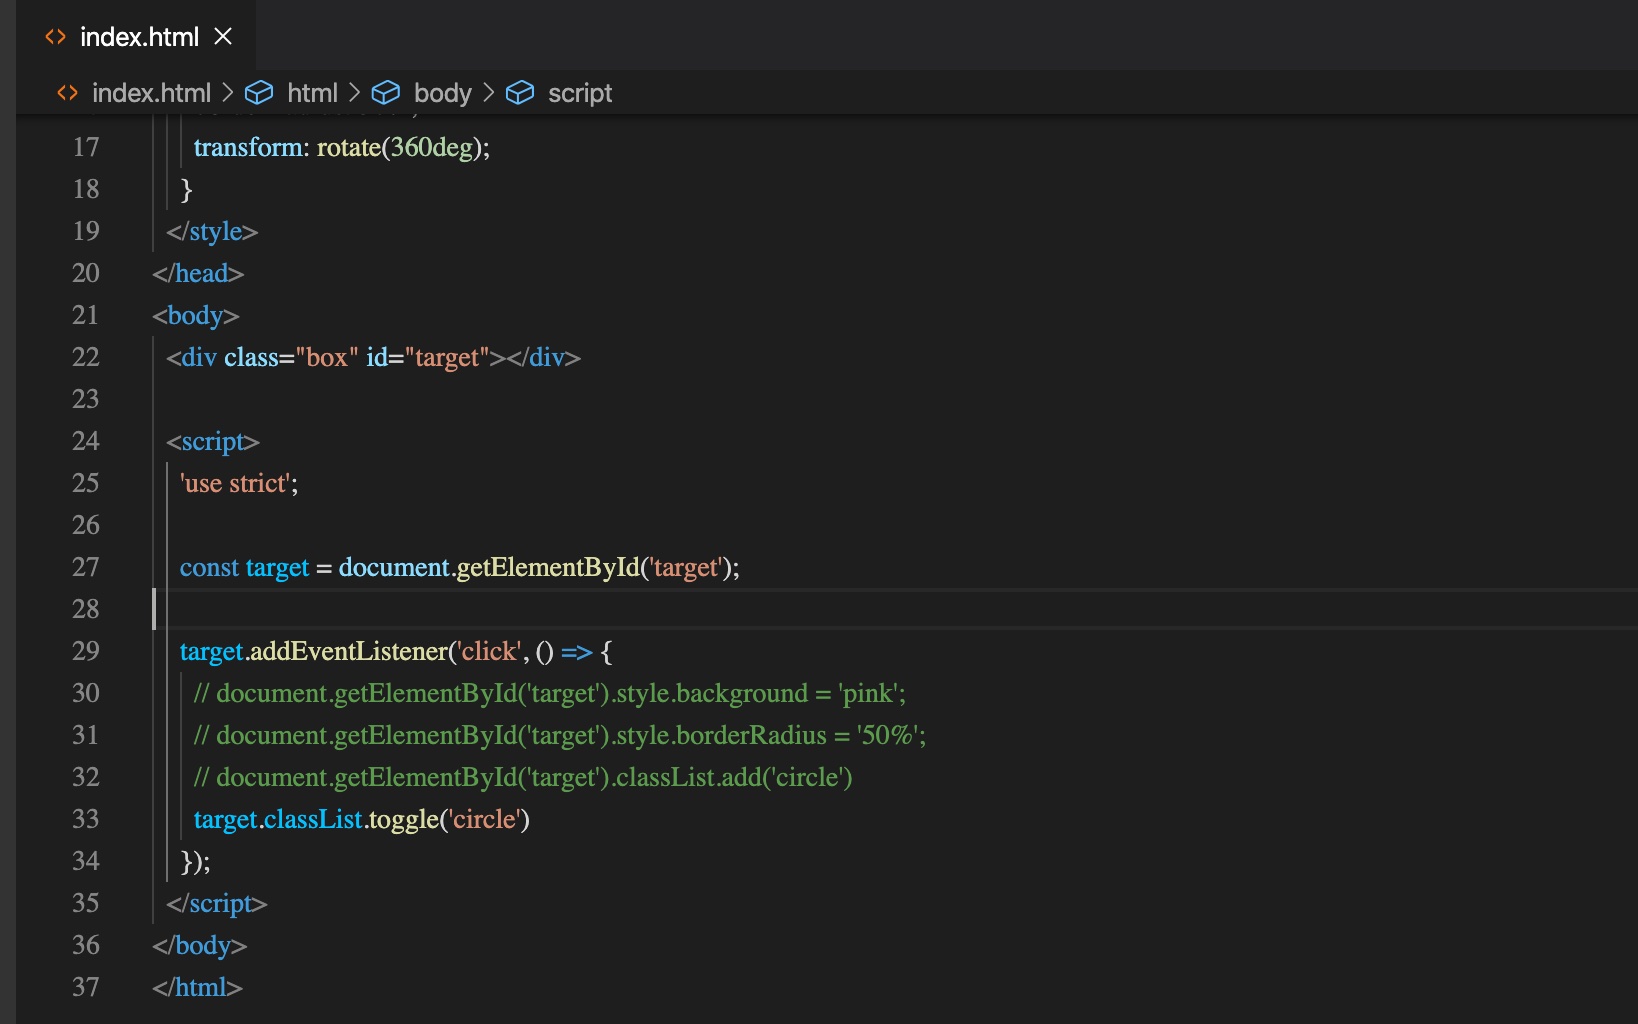Place cursor on empty line 28

click(896, 609)
